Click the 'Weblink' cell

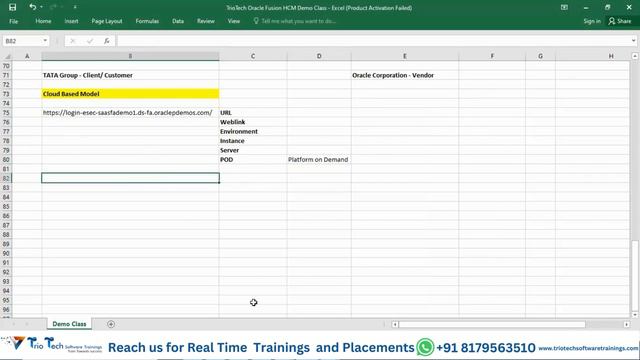pos(253,122)
